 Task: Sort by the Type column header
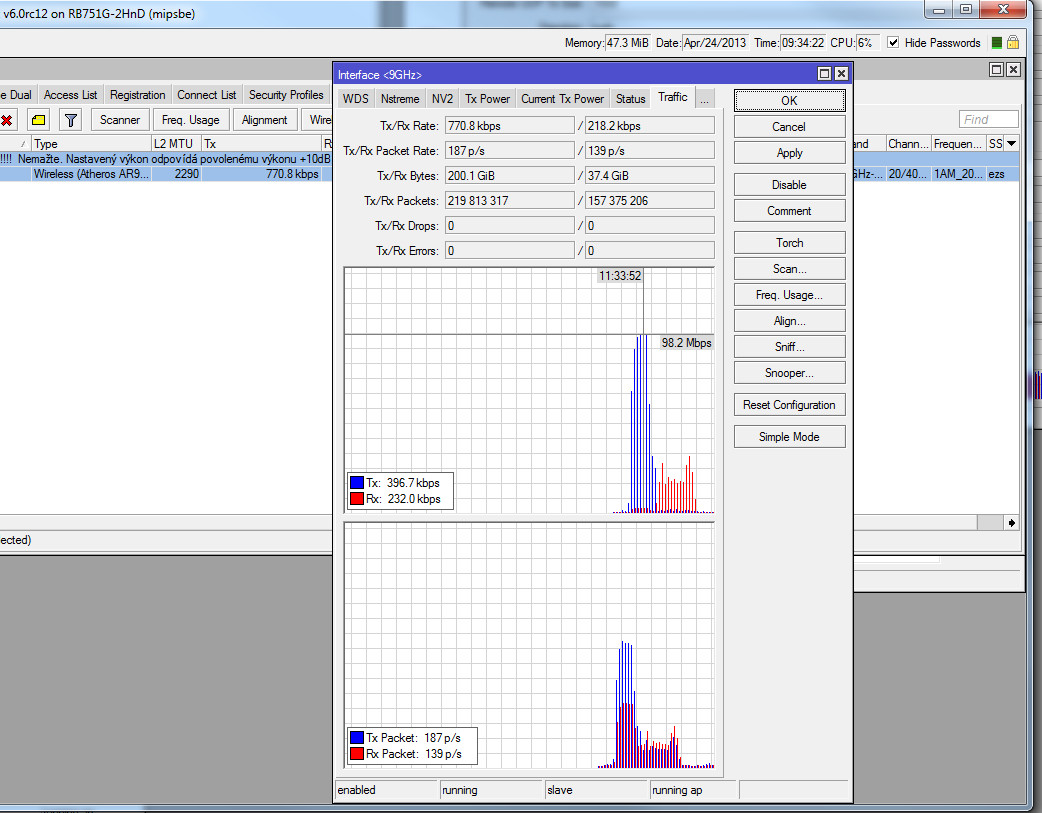(91, 144)
